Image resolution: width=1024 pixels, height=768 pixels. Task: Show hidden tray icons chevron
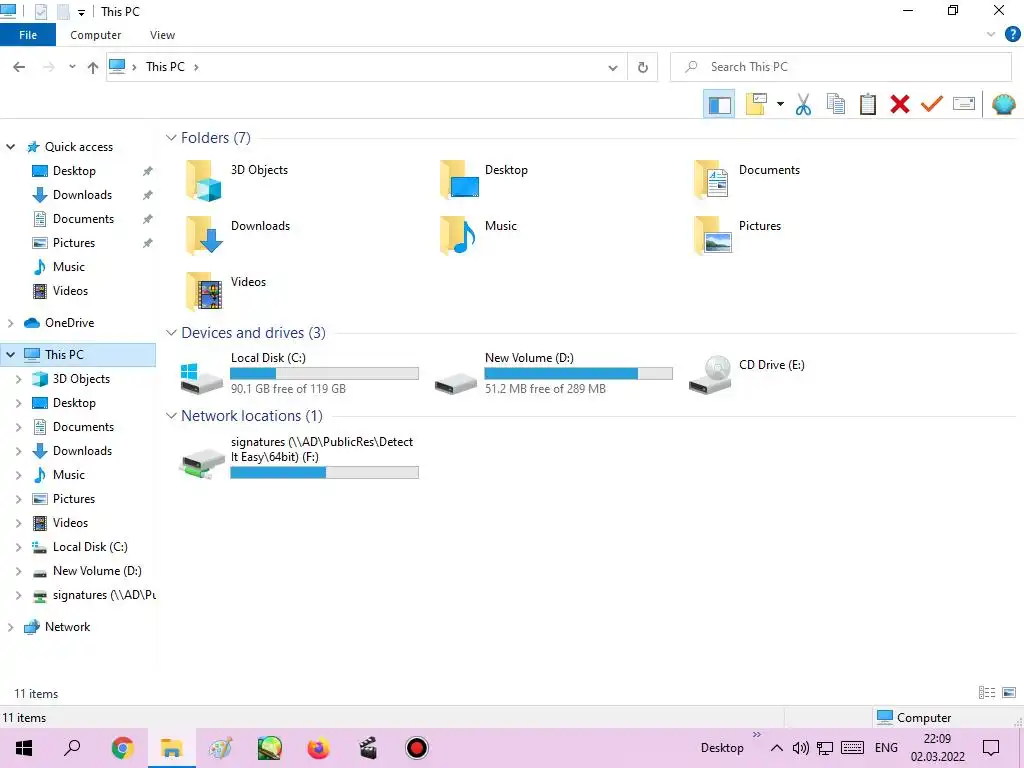click(776, 748)
